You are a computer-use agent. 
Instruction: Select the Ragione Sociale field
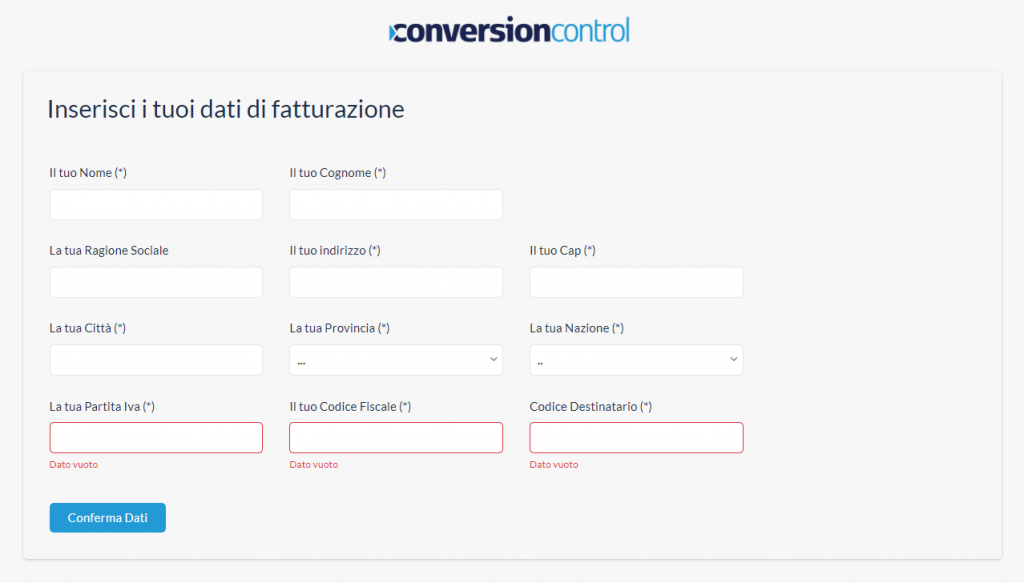156,282
